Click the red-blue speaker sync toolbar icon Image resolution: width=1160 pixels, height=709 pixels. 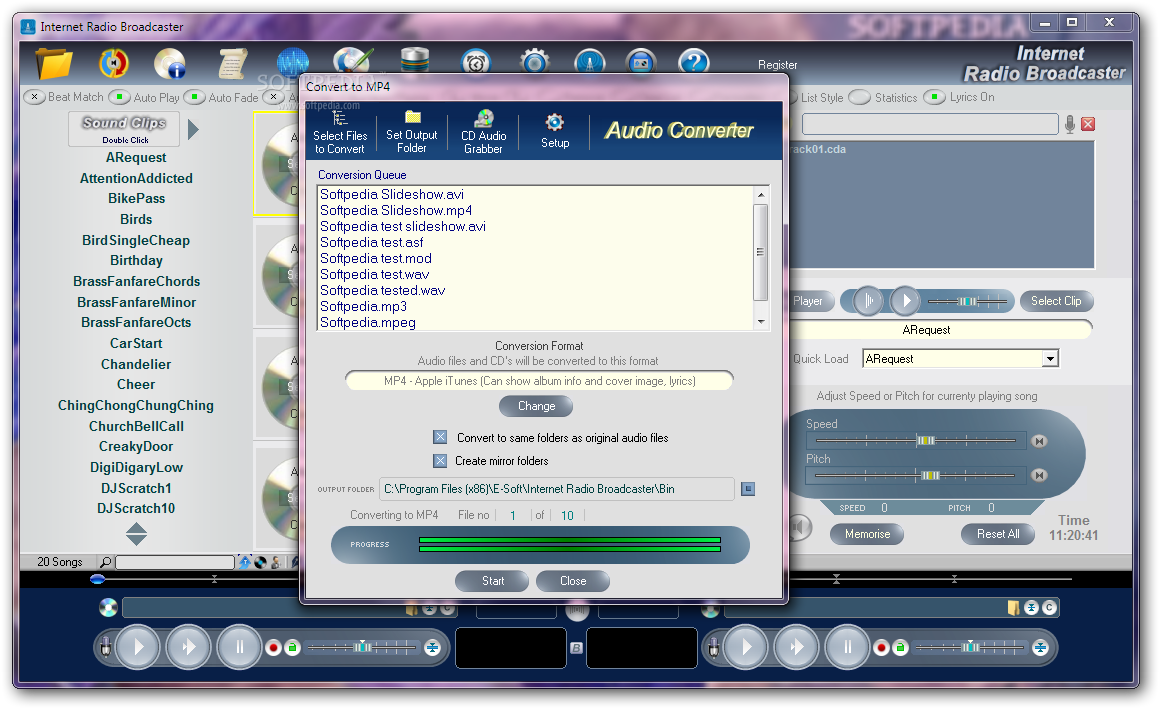pos(114,64)
